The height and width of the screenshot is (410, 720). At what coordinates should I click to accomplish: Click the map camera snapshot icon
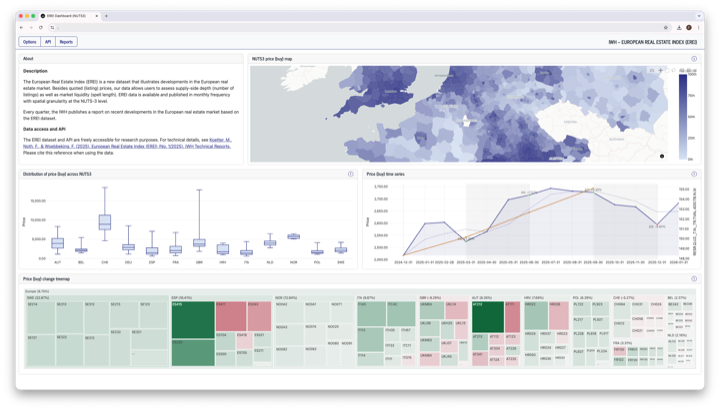pyautogui.click(x=649, y=70)
